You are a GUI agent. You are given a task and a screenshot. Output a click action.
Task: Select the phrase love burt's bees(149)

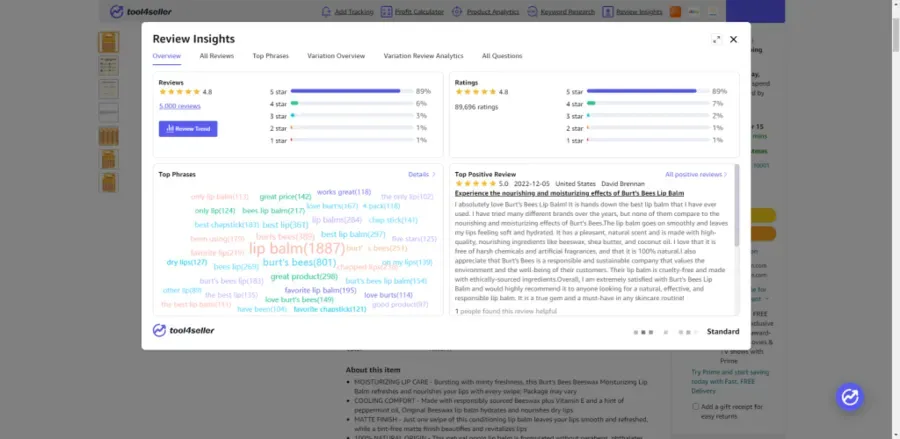pos(299,300)
